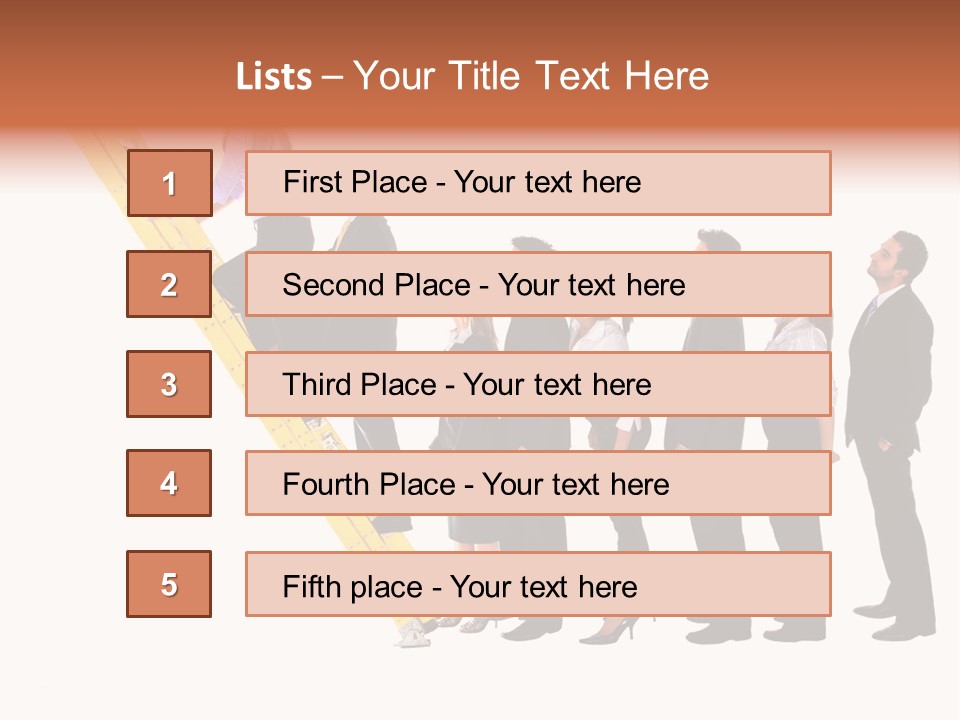960x720 pixels.
Task: Click the "Second Place - Your text here" box
Action: tap(538, 284)
